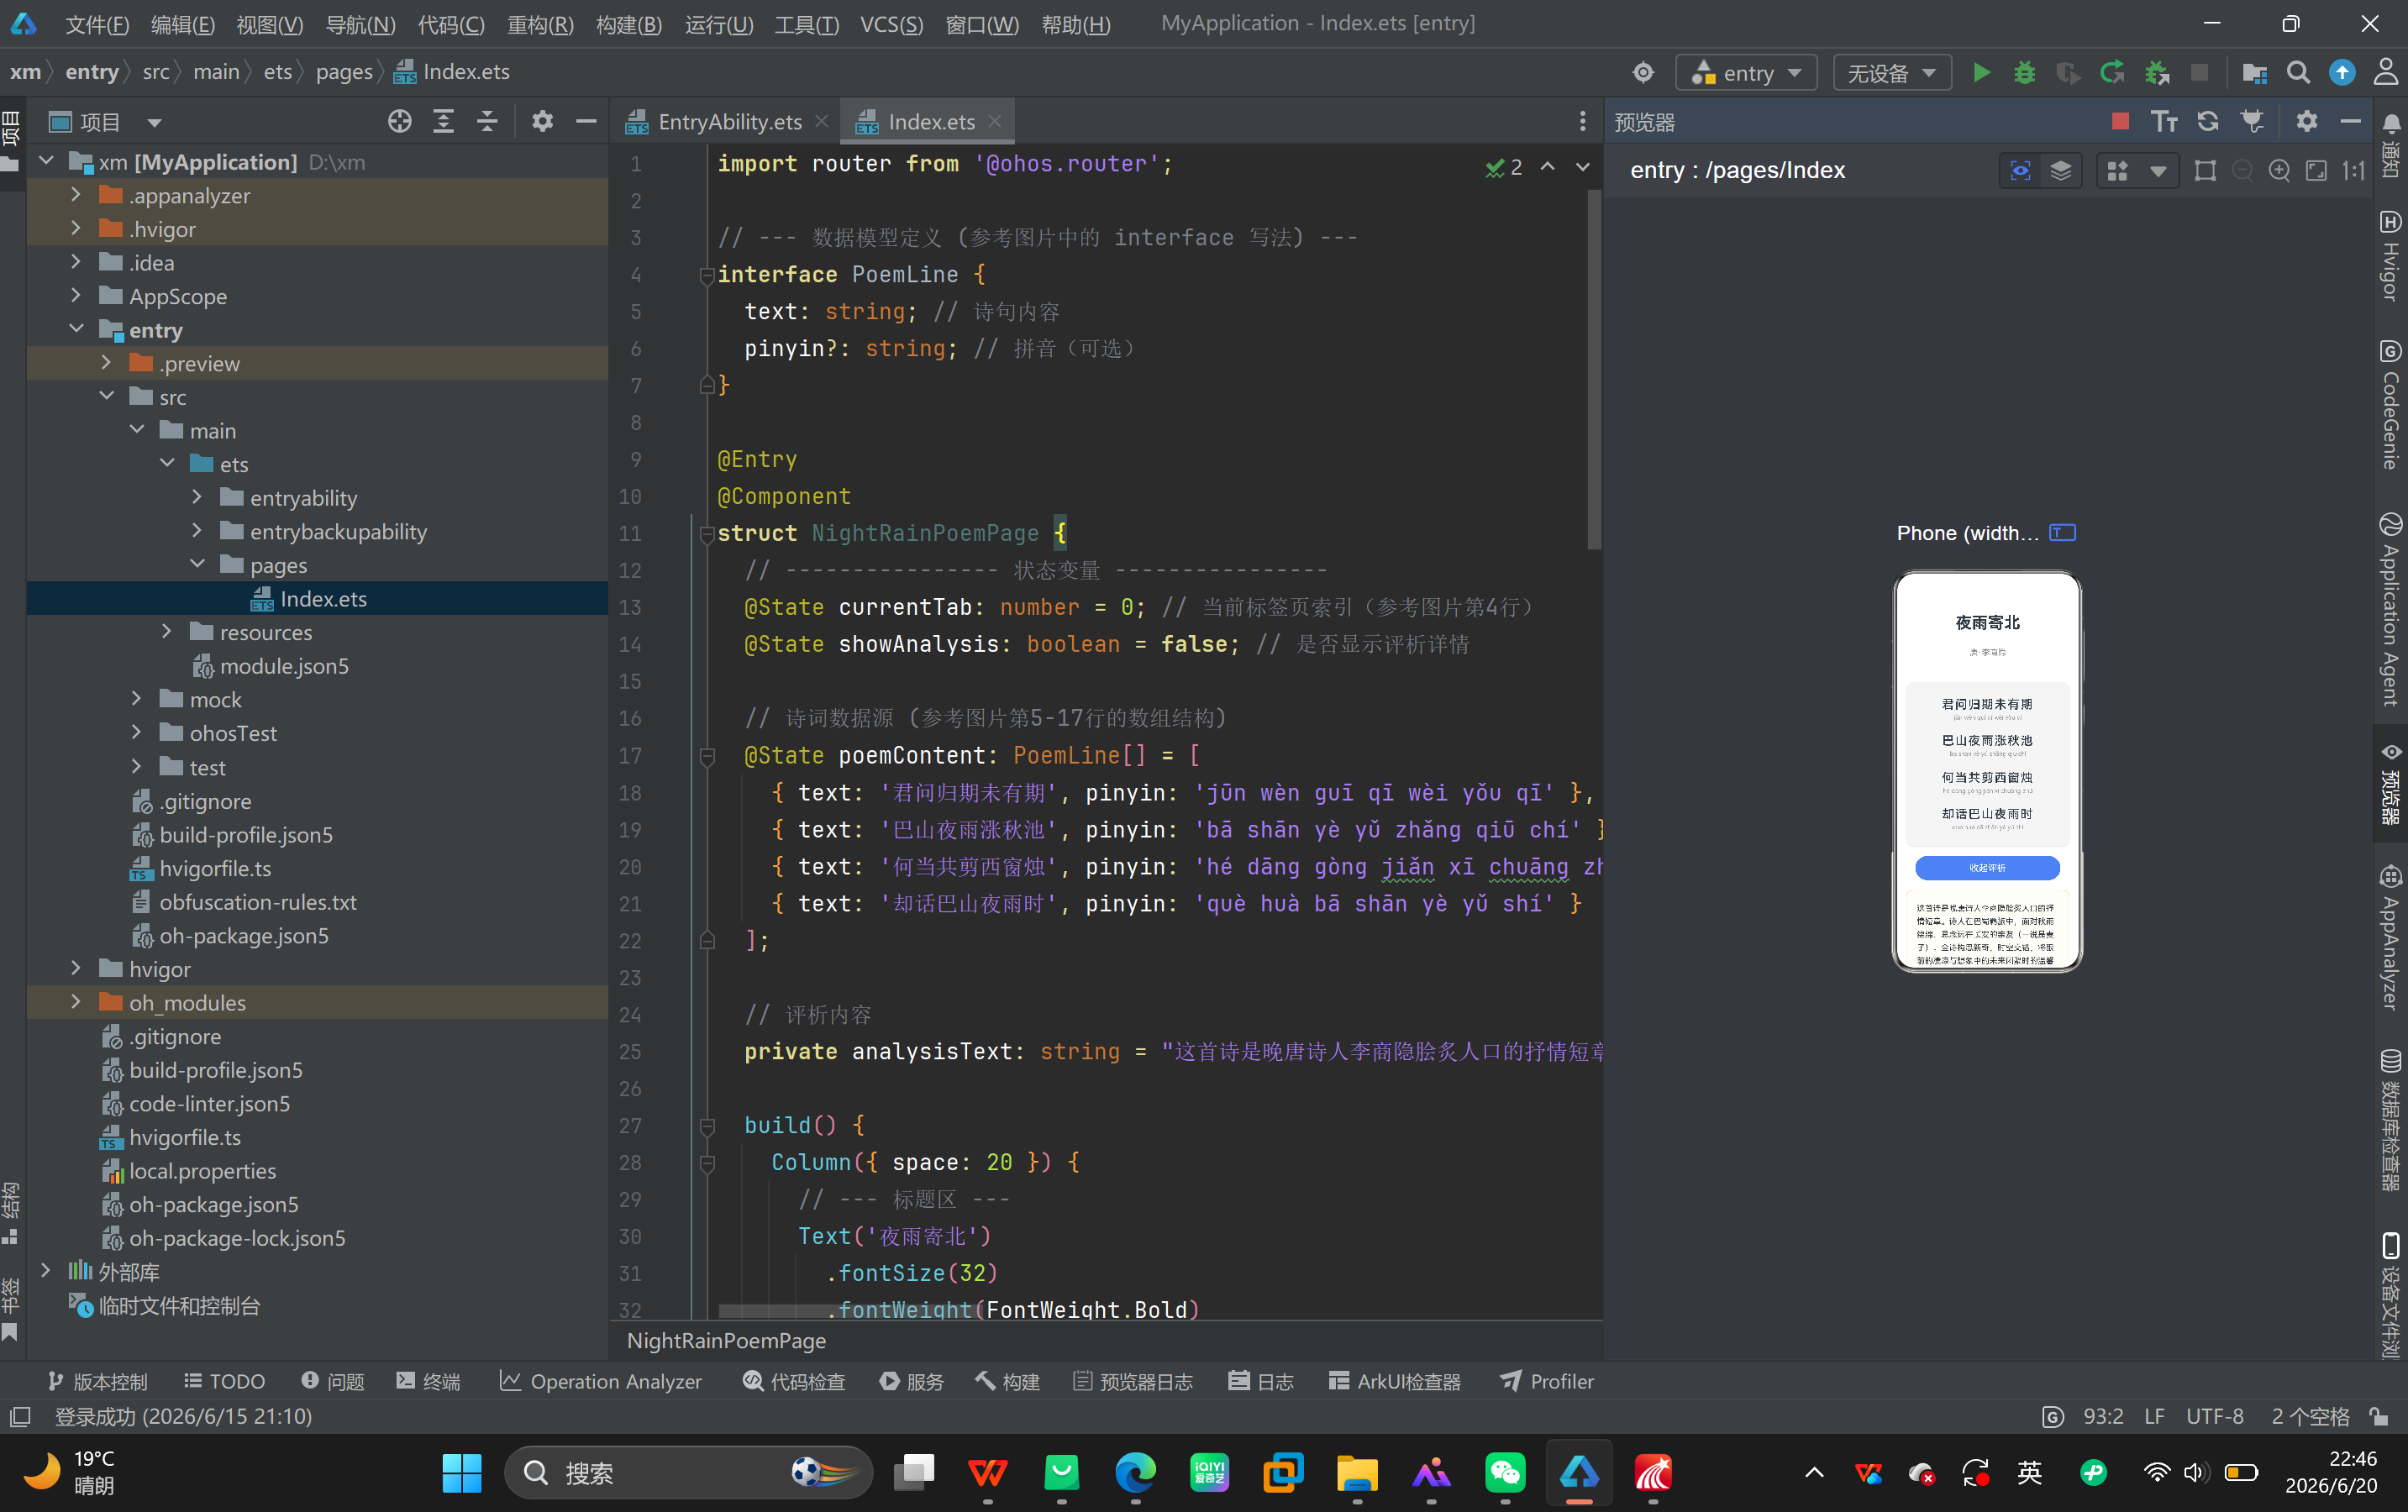Open the 文件(F) menu

(96, 24)
